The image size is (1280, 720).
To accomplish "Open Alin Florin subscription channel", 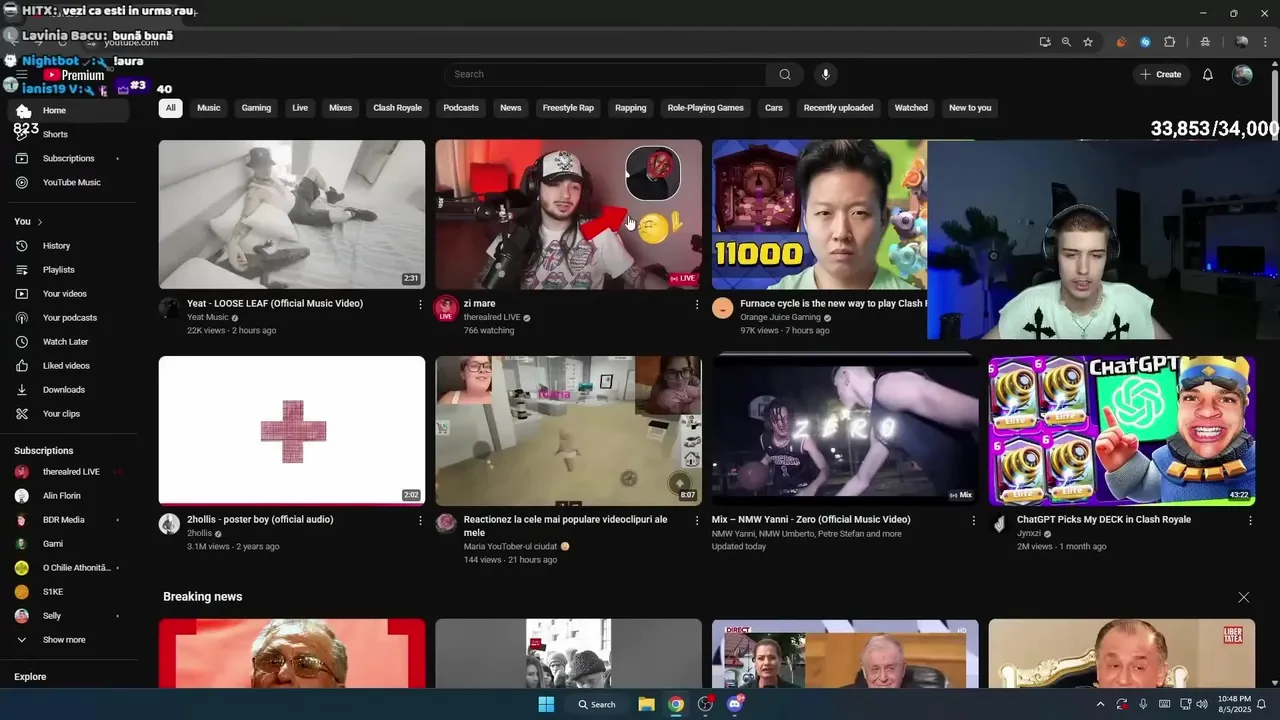I will pos(68,496).
